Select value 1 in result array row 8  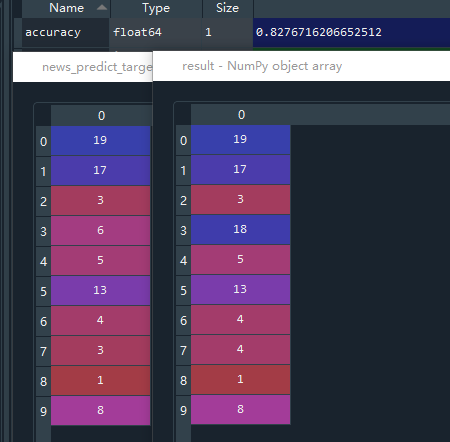[x=240, y=379]
